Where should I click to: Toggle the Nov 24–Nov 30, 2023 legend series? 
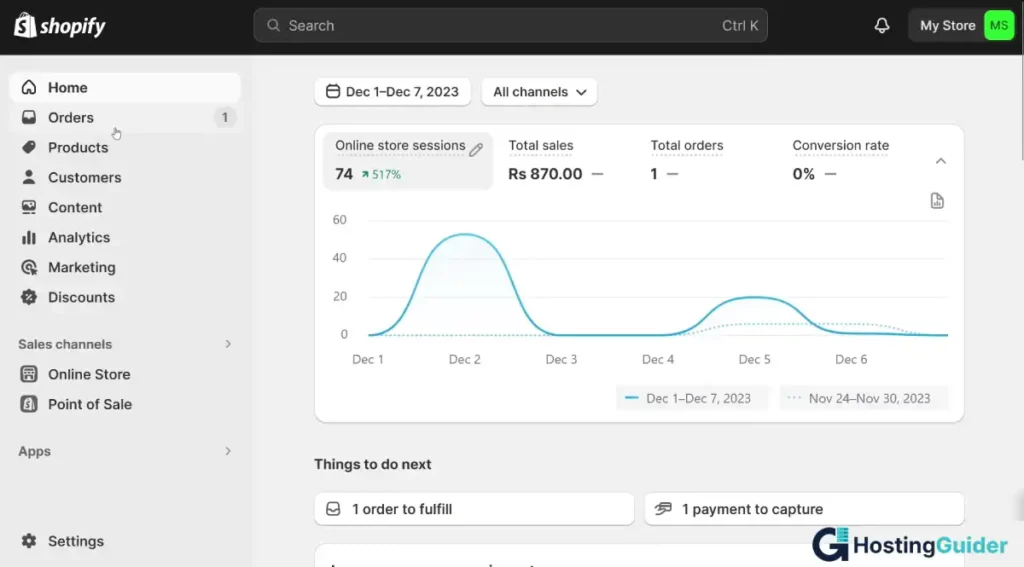863,398
